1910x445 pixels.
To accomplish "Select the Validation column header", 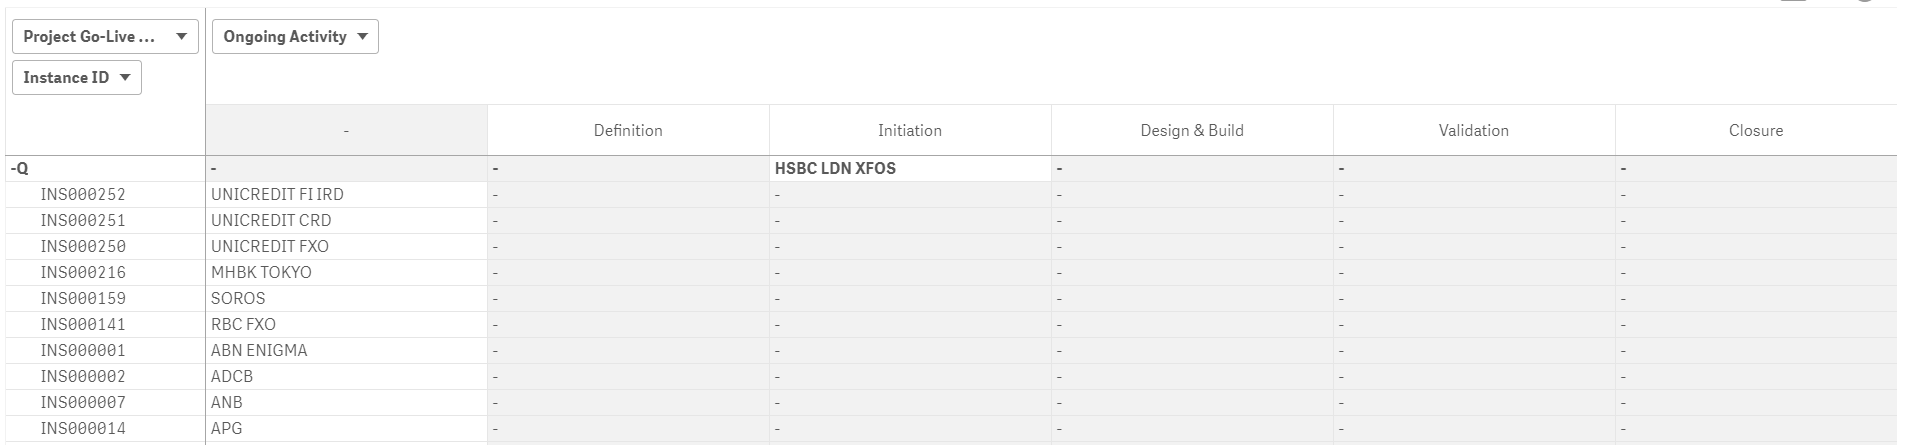I will pyautogui.click(x=1474, y=131).
